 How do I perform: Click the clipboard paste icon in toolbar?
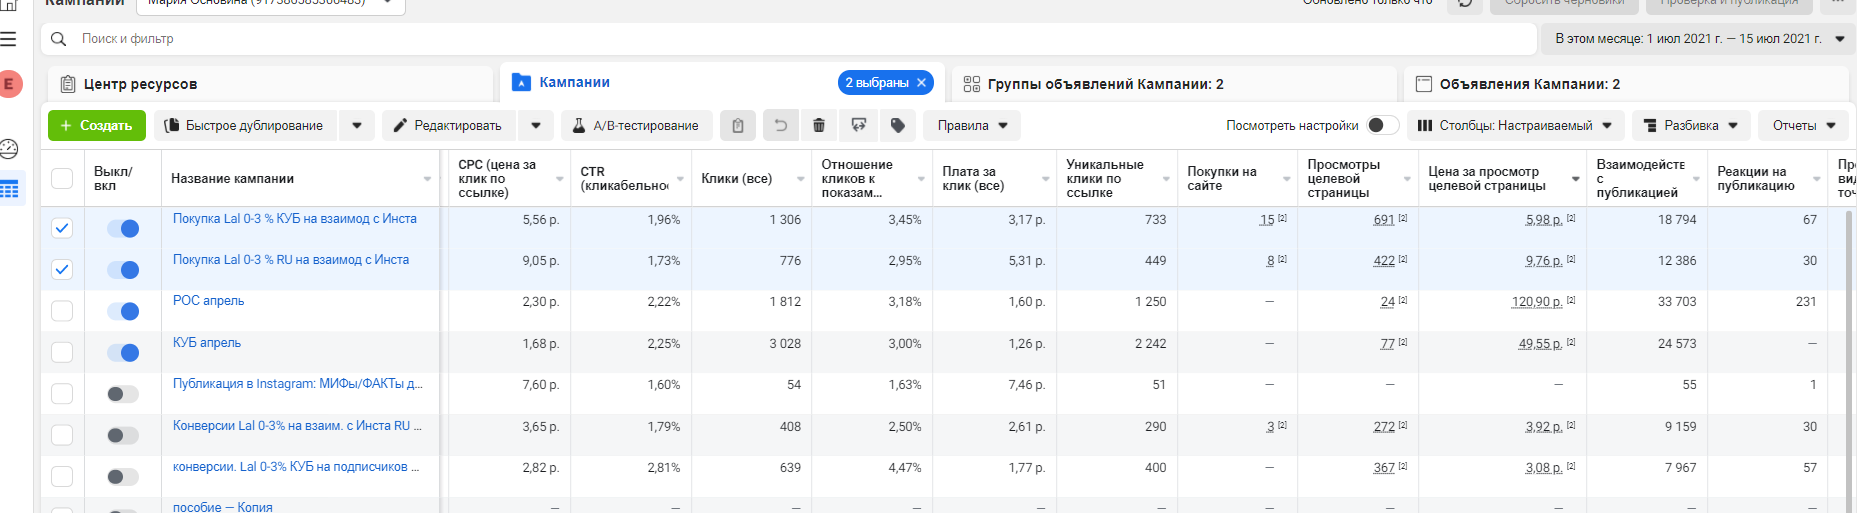pyautogui.click(x=738, y=126)
